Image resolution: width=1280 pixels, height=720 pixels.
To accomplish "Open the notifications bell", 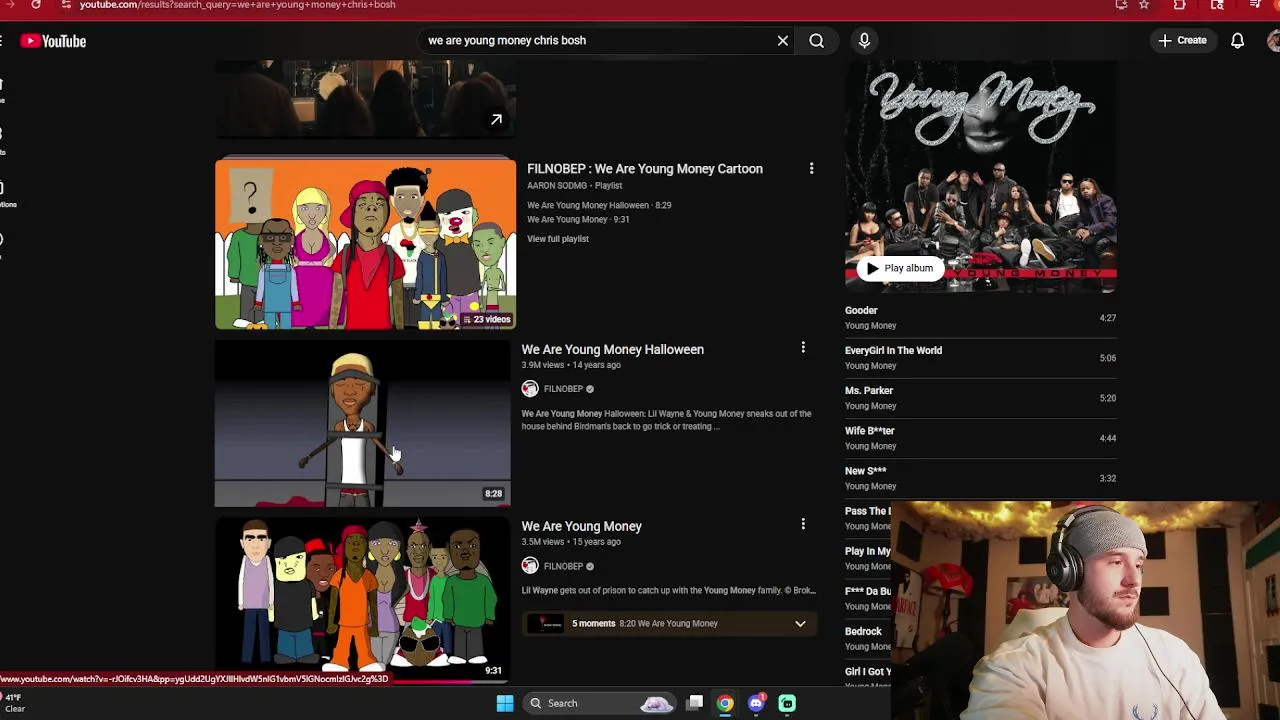I will click(x=1237, y=41).
